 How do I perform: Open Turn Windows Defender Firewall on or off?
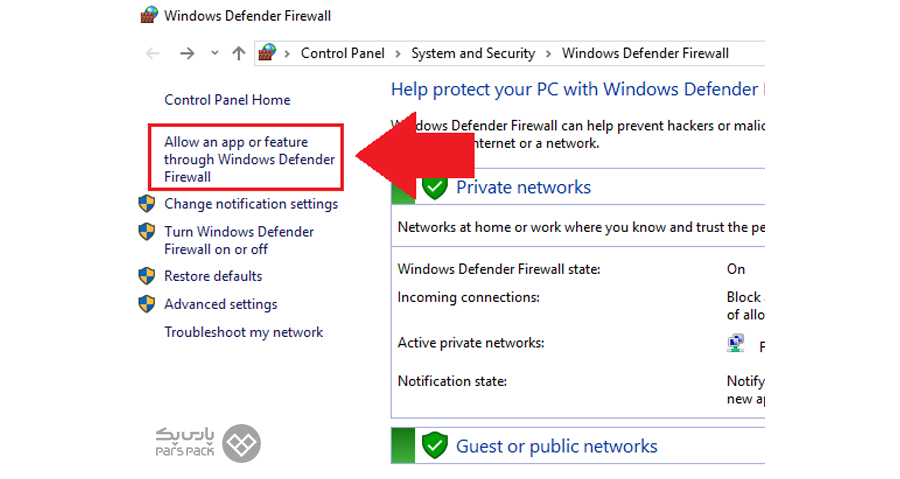click(x=239, y=240)
